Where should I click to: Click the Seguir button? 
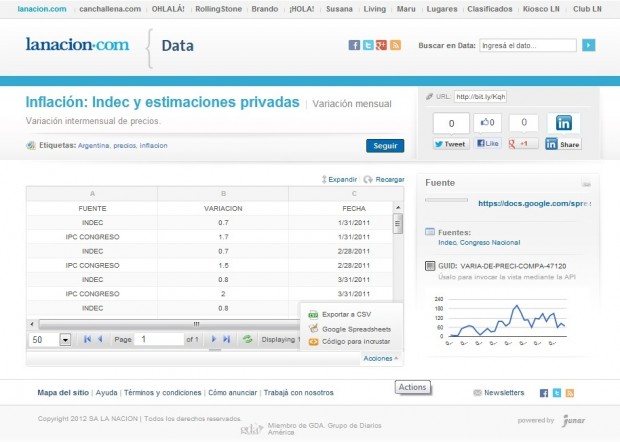[x=385, y=145]
